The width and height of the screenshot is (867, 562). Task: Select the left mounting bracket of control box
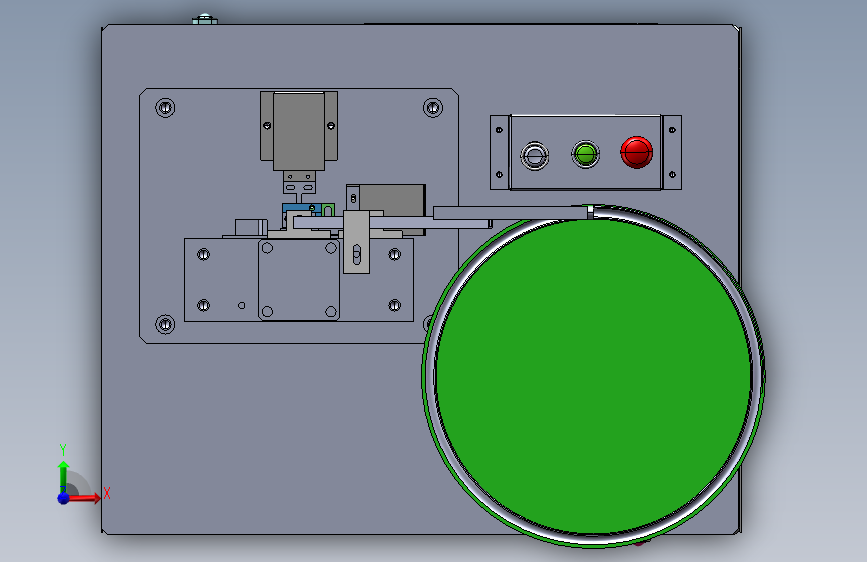(500, 153)
